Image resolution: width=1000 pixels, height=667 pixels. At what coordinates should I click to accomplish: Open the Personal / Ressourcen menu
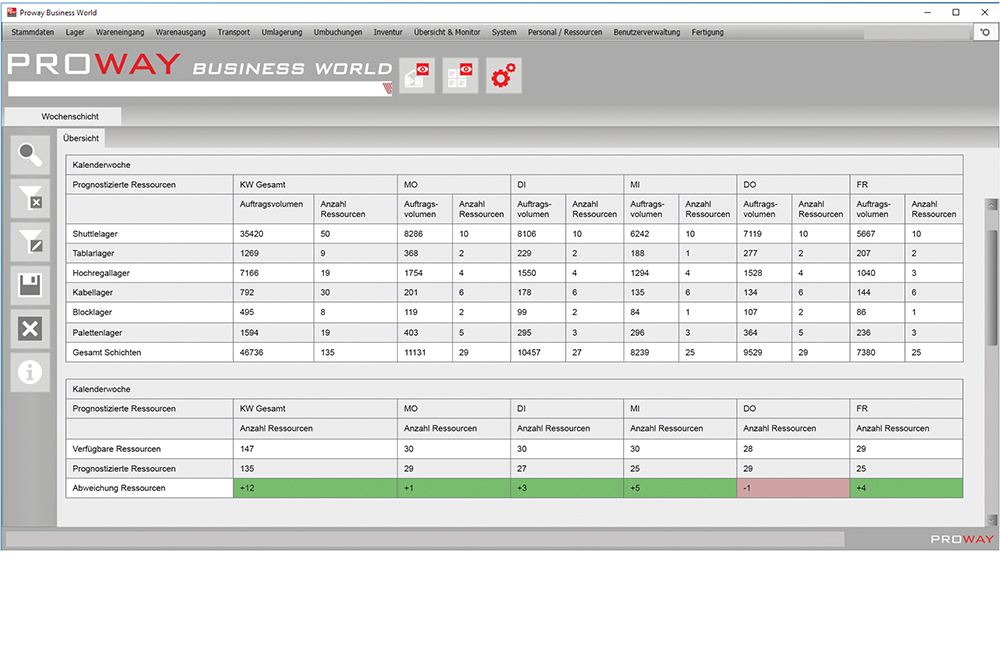click(x=565, y=32)
